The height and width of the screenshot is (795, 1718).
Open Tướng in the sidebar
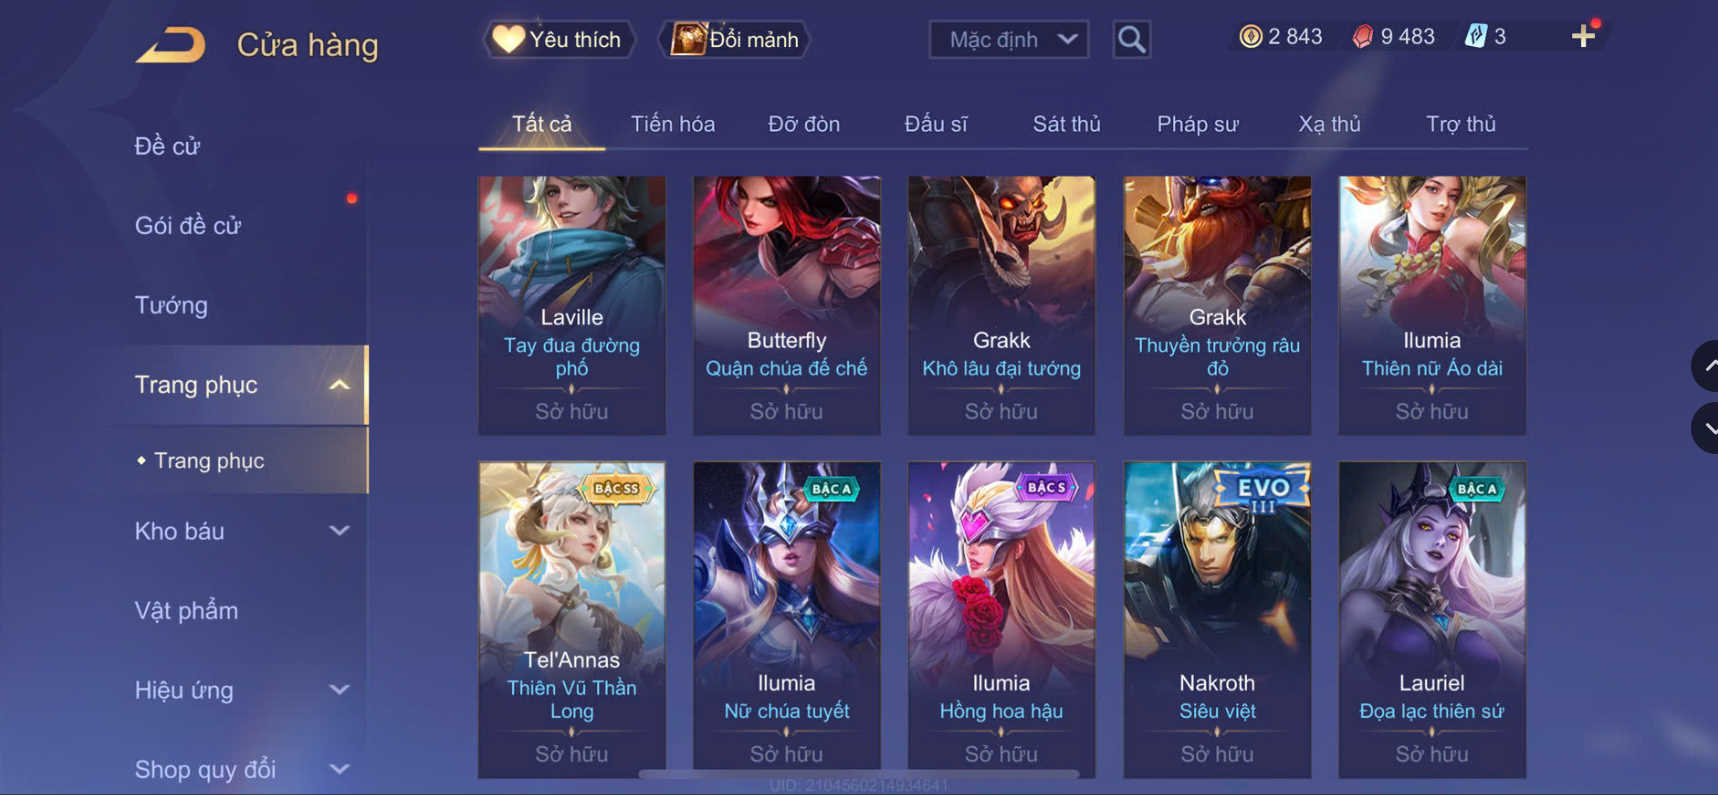[171, 305]
